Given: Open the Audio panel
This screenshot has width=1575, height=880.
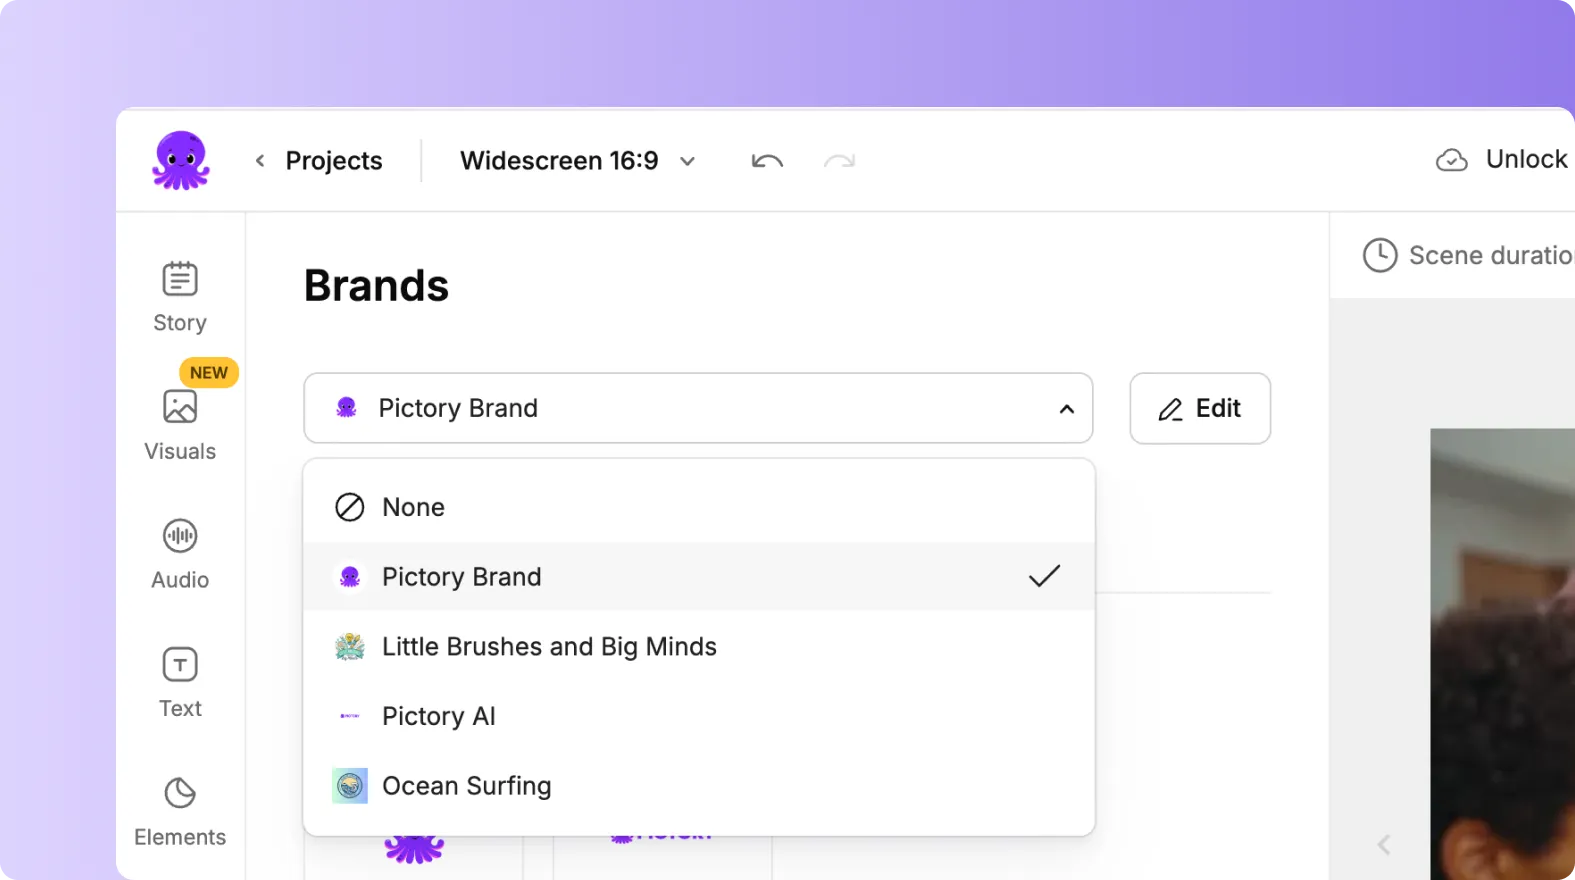Looking at the screenshot, I should pos(180,553).
